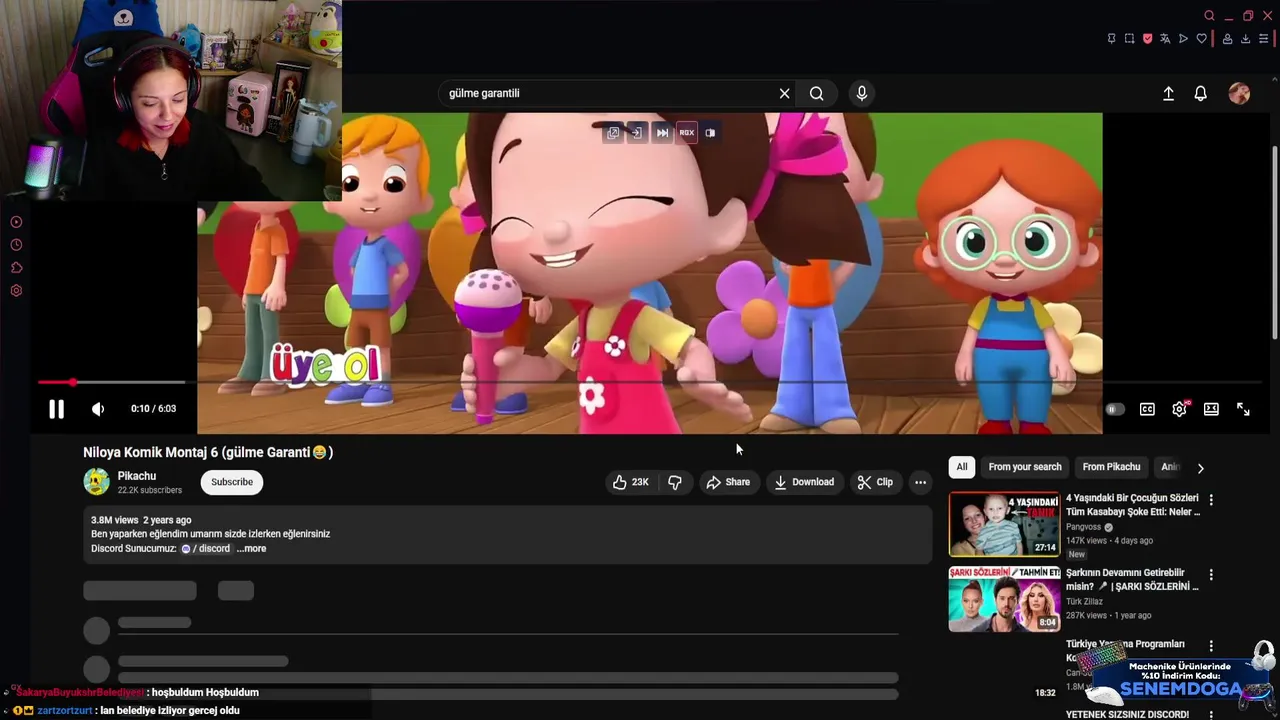This screenshot has width=1280, height=720.
Task: Open the Pikachu channel avatar
Action: (96, 482)
